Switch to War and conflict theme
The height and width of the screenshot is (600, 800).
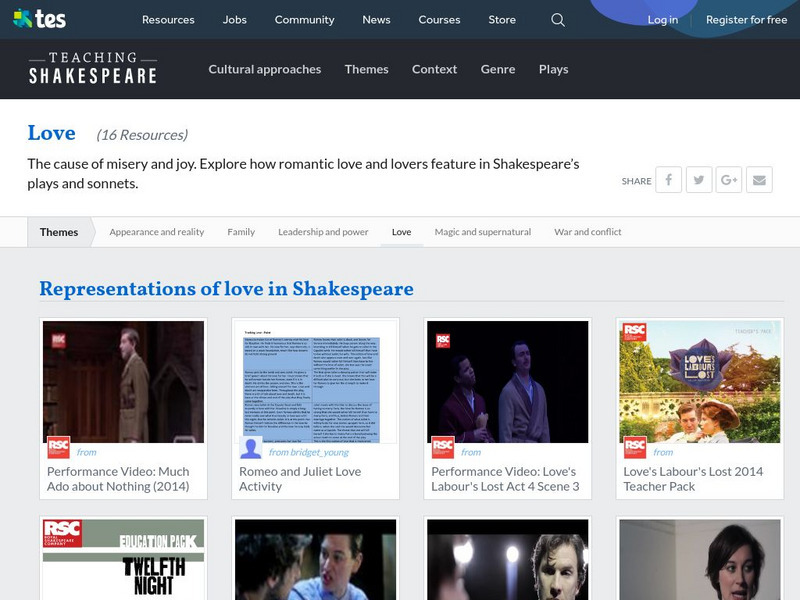588,232
